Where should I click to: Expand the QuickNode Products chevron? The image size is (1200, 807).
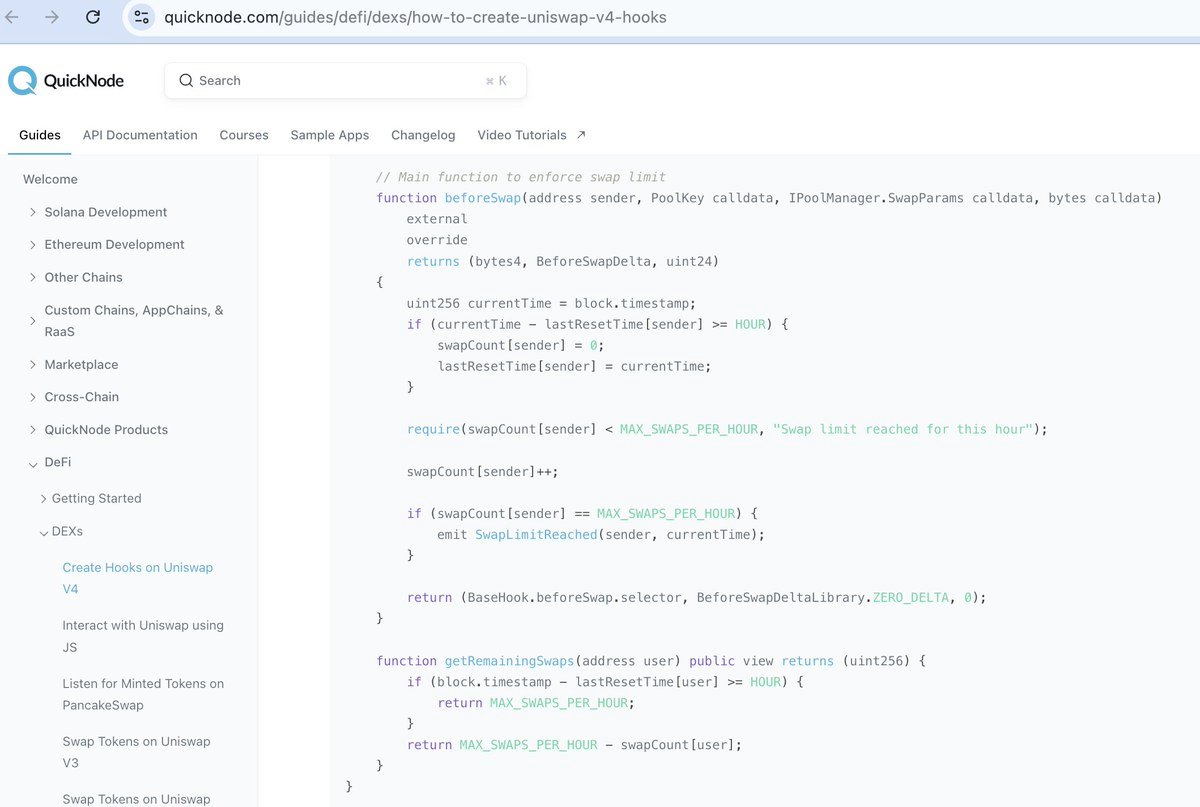(33, 429)
